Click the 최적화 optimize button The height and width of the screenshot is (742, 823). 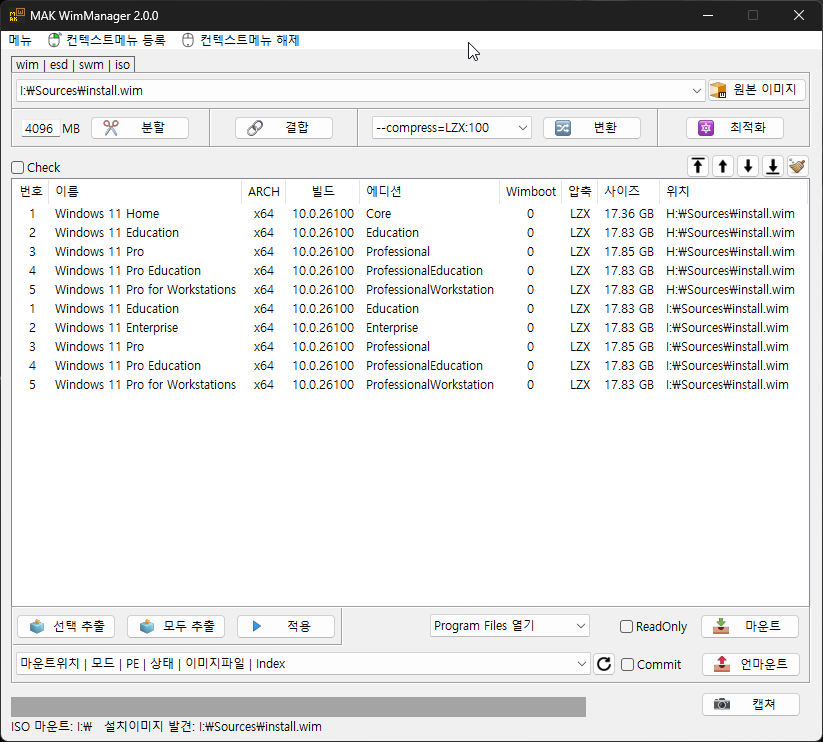pyautogui.click(x=735, y=128)
